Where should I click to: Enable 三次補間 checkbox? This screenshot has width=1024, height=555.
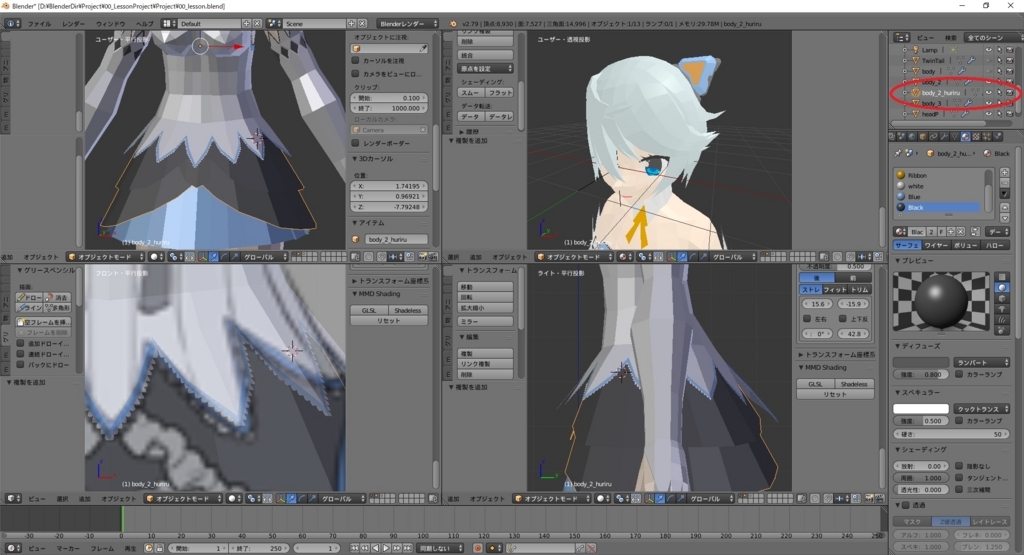pyautogui.click(x=959, y=489)
